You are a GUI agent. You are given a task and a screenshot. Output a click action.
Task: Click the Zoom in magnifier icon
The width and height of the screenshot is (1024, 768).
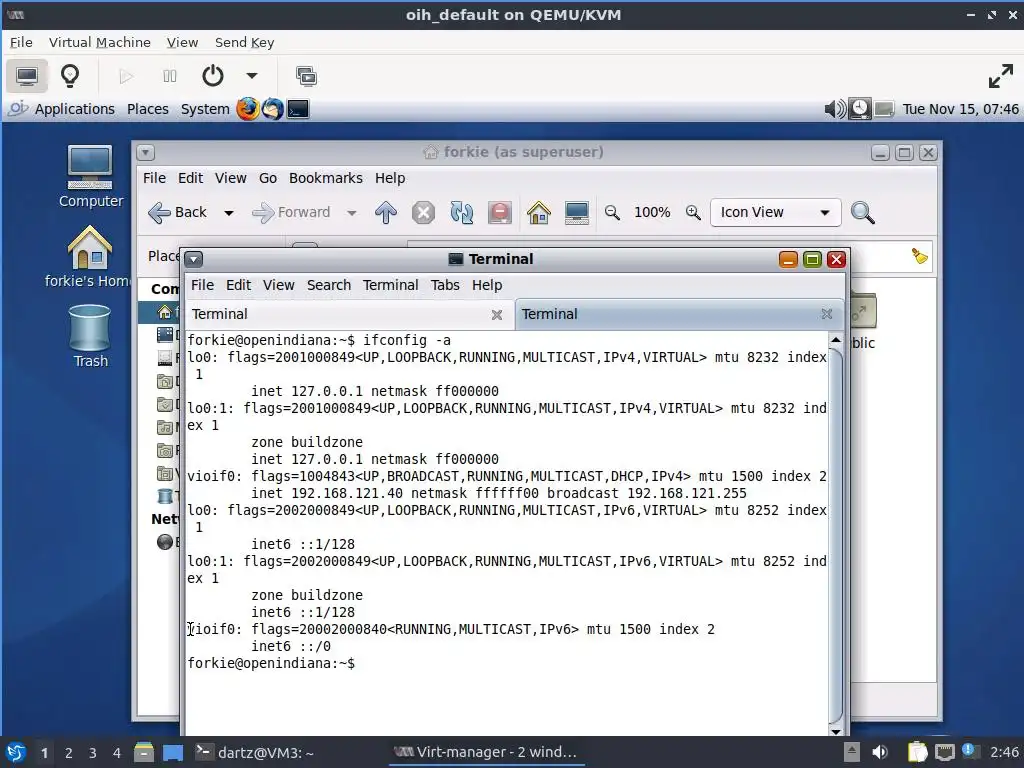(693, 212)
